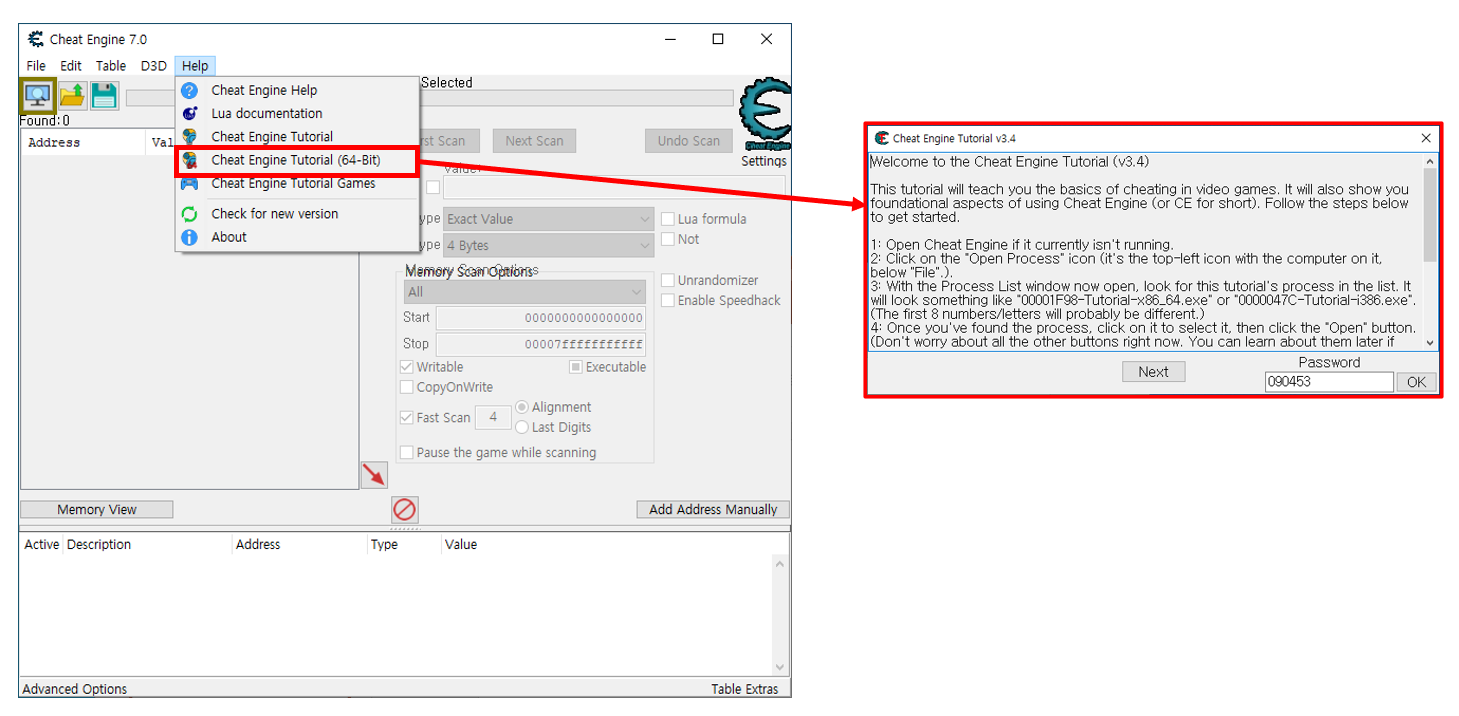Click the Next Scan button

pyautogui.click(x=534, y=141)
